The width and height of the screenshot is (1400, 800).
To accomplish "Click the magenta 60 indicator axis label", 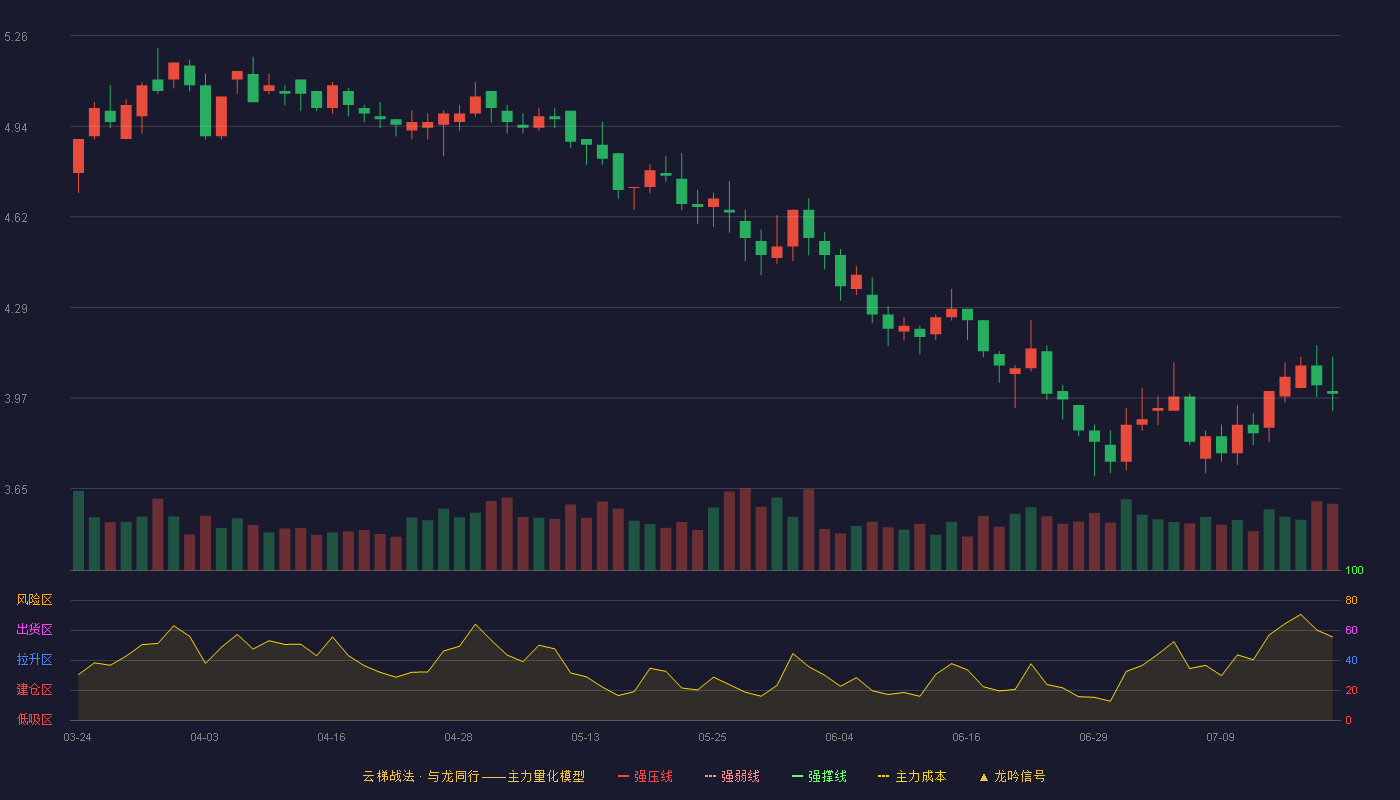I will (1351, 630).
